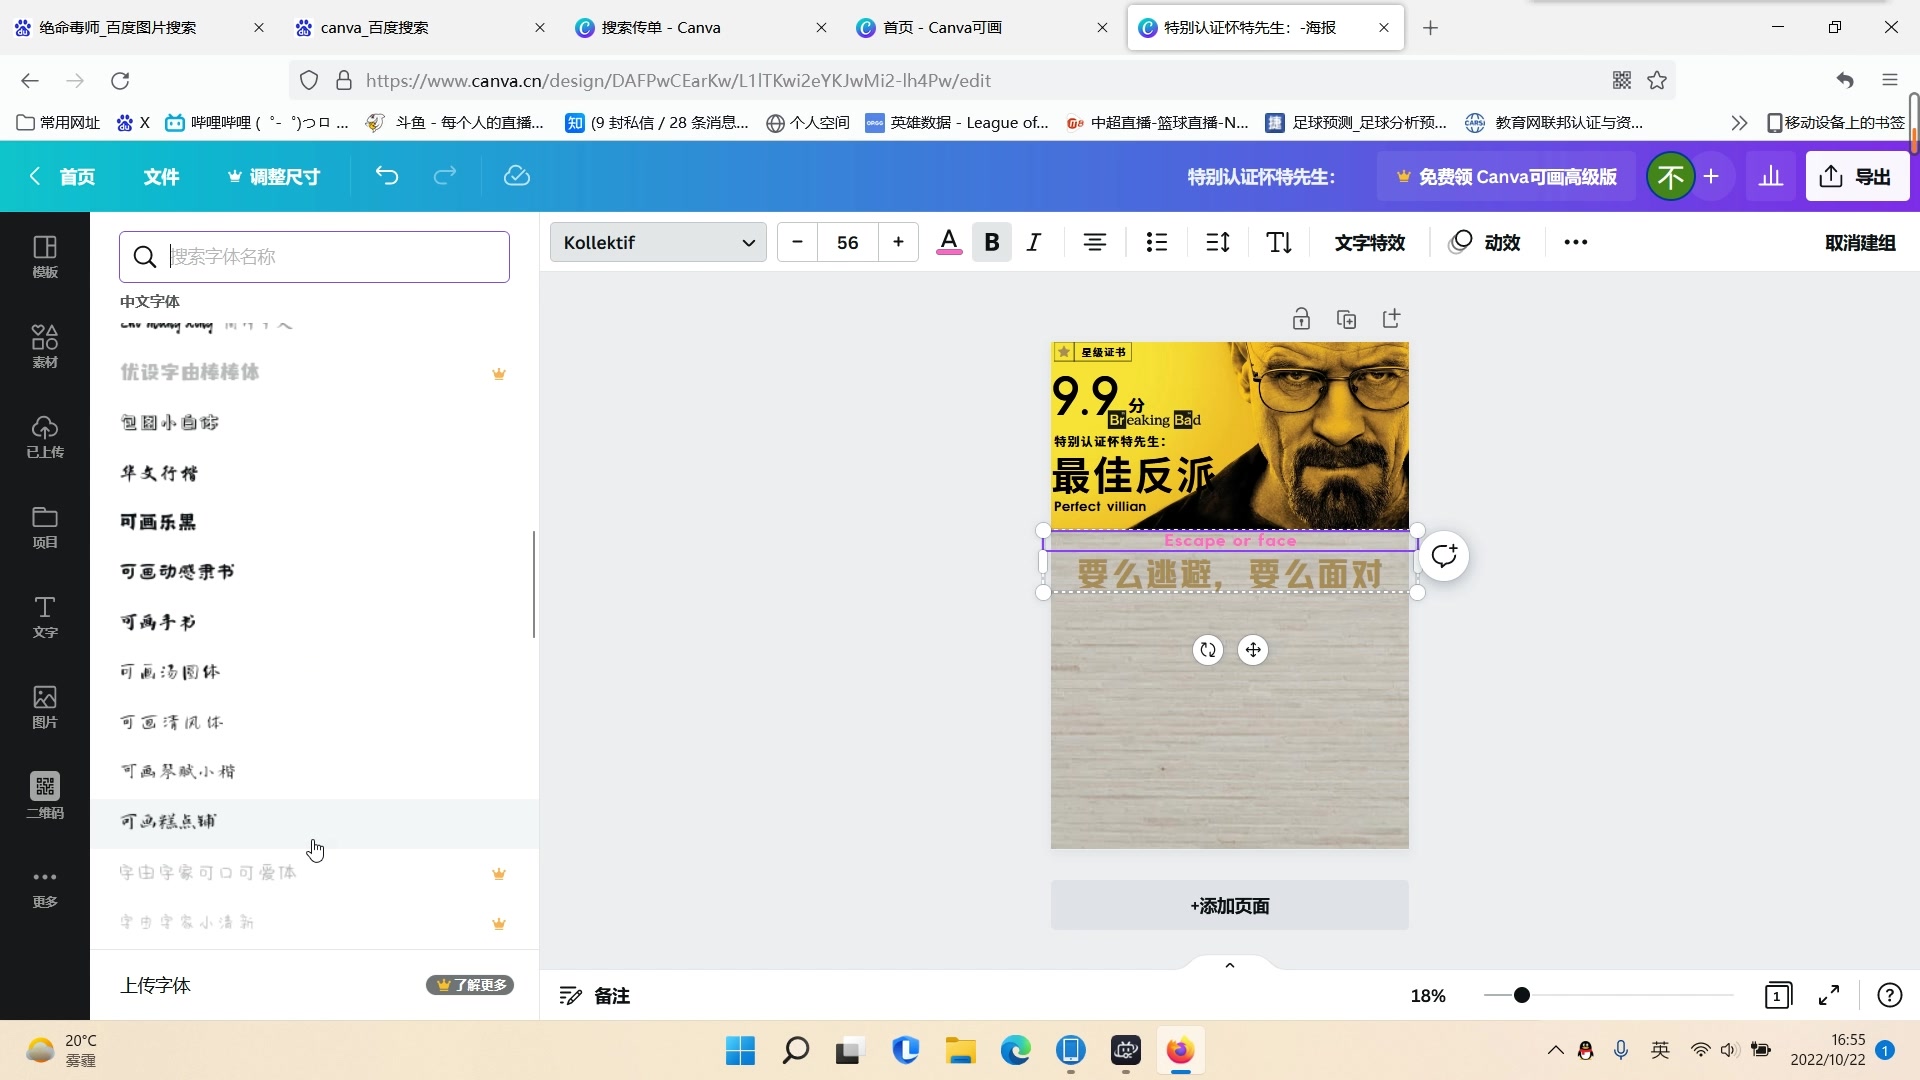The height and width of the screenshot is (1080, 1920).
Task: Click the zoom slider handle
Action: tap(1521, 995)
